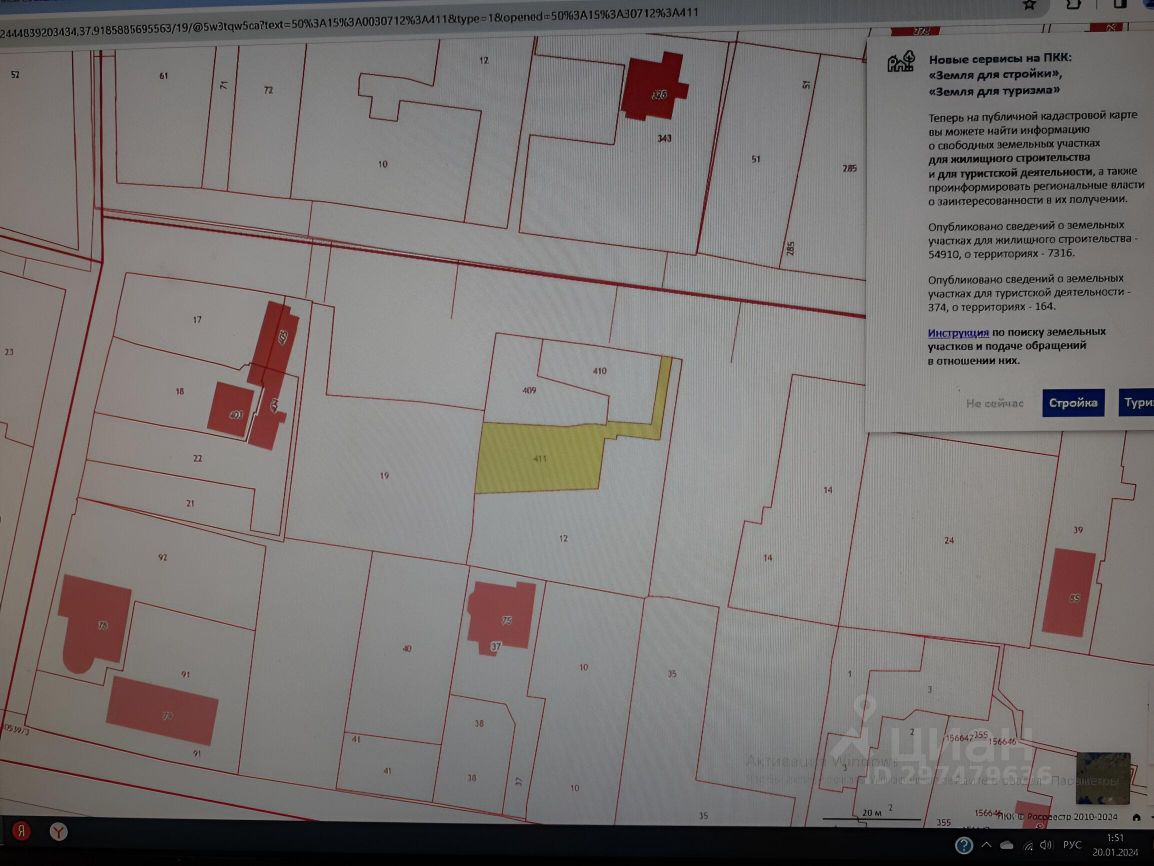This screenshot has height=866, width=1154.
Task: Open the browser extensions puzzle icon
Action: 1073,4
